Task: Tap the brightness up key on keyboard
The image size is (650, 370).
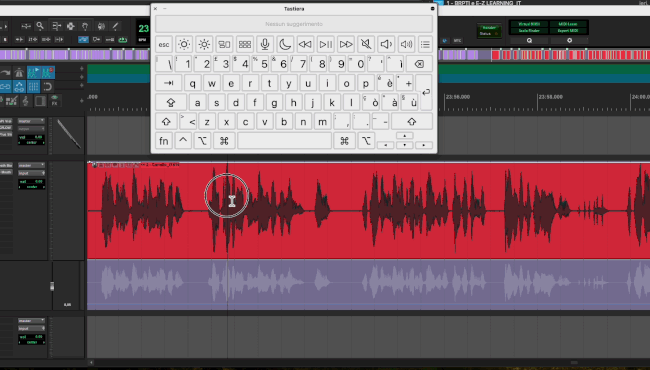Action: [204, 44]
